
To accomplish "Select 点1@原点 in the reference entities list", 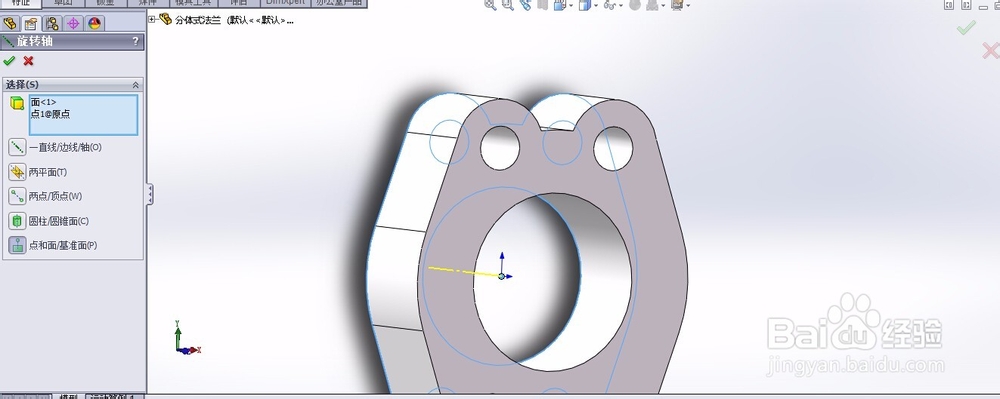I will coord(50,114).
